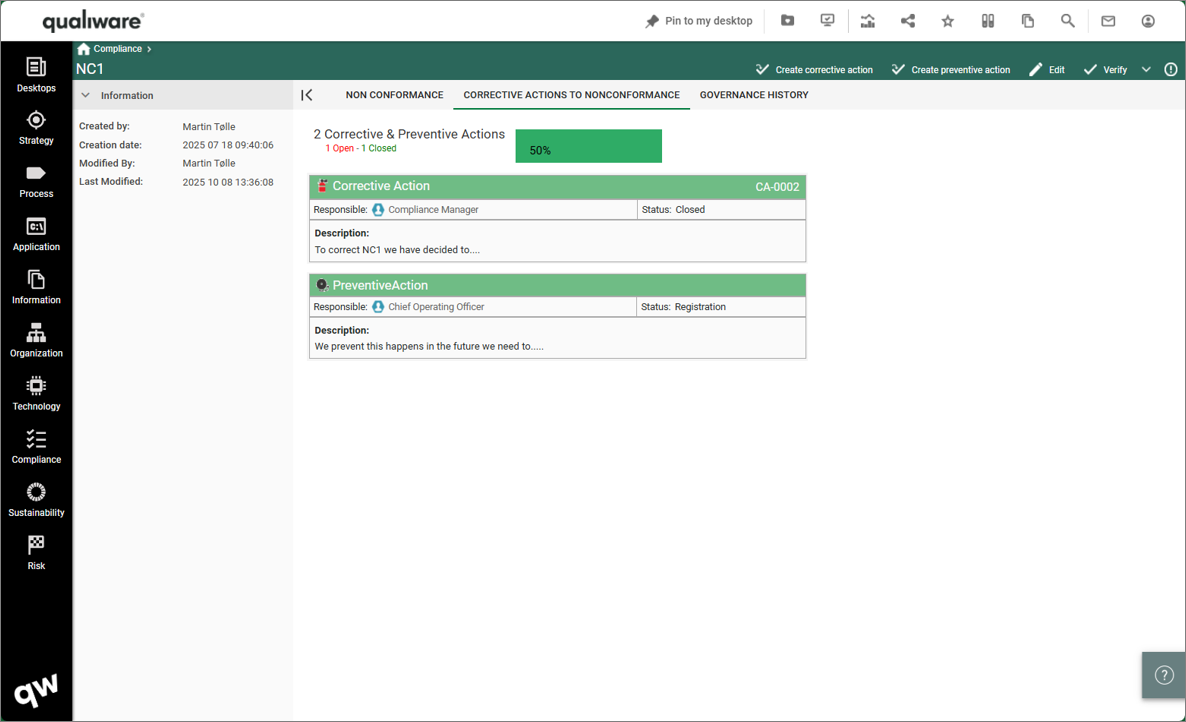Image resolution: width=1186 pixels, height=722 pixels.
Task: Add page to favorites star
Action: tap(948, 21)
